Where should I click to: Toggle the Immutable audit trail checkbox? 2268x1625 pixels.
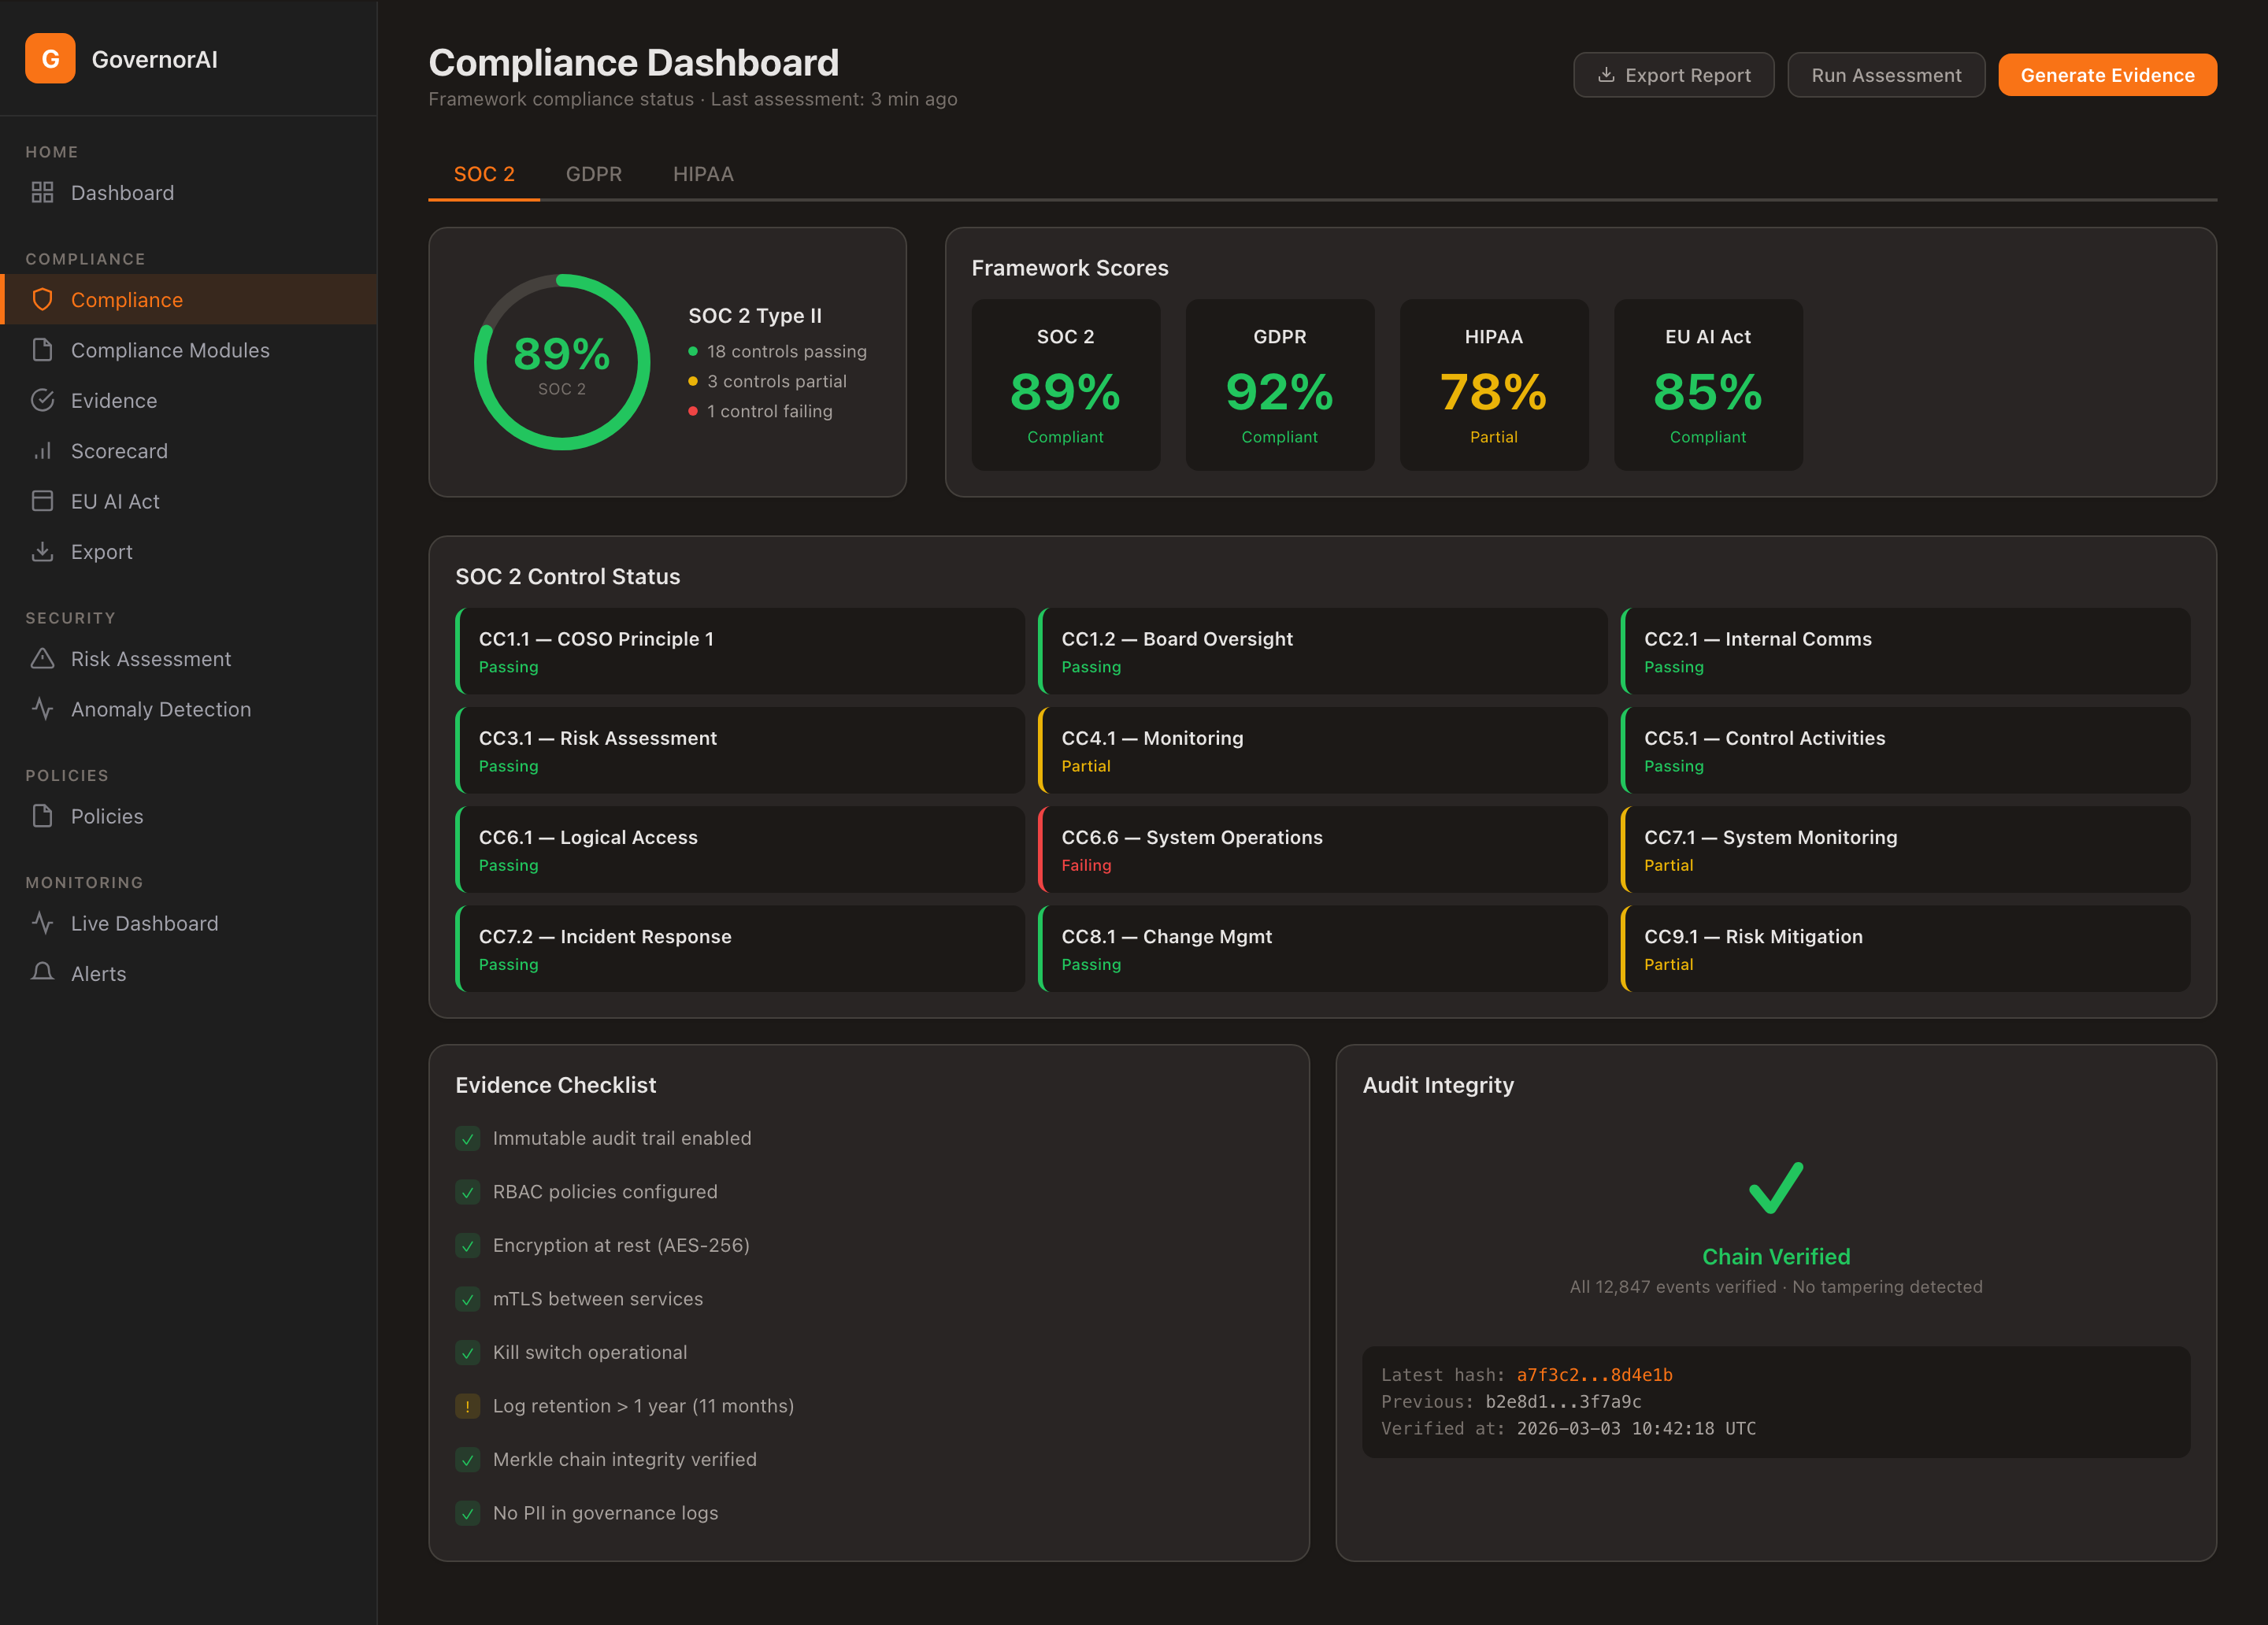point(467,1138)
